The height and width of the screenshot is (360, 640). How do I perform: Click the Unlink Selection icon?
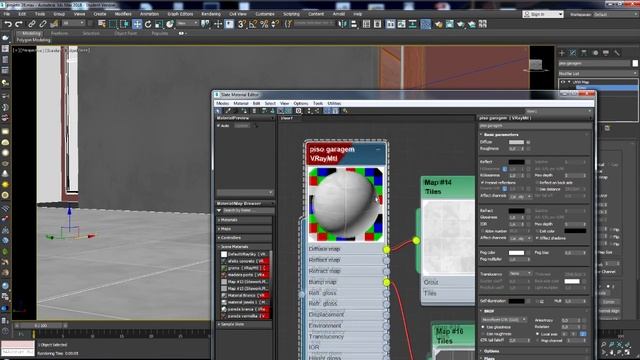42,24
